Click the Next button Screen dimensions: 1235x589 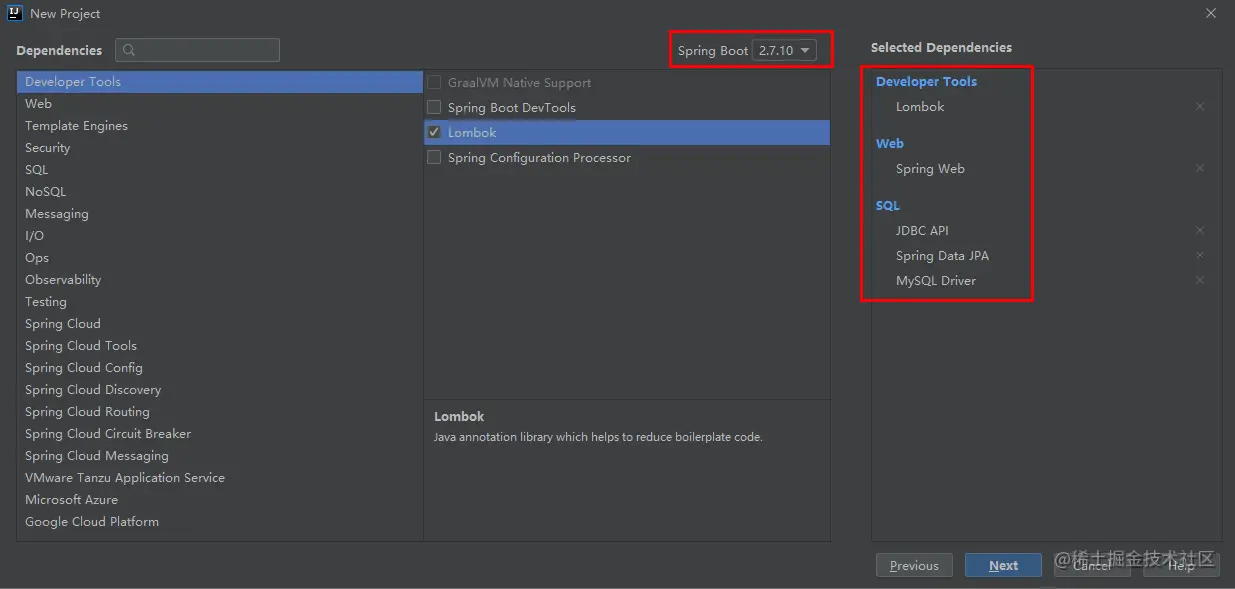tap(1003, 565)
